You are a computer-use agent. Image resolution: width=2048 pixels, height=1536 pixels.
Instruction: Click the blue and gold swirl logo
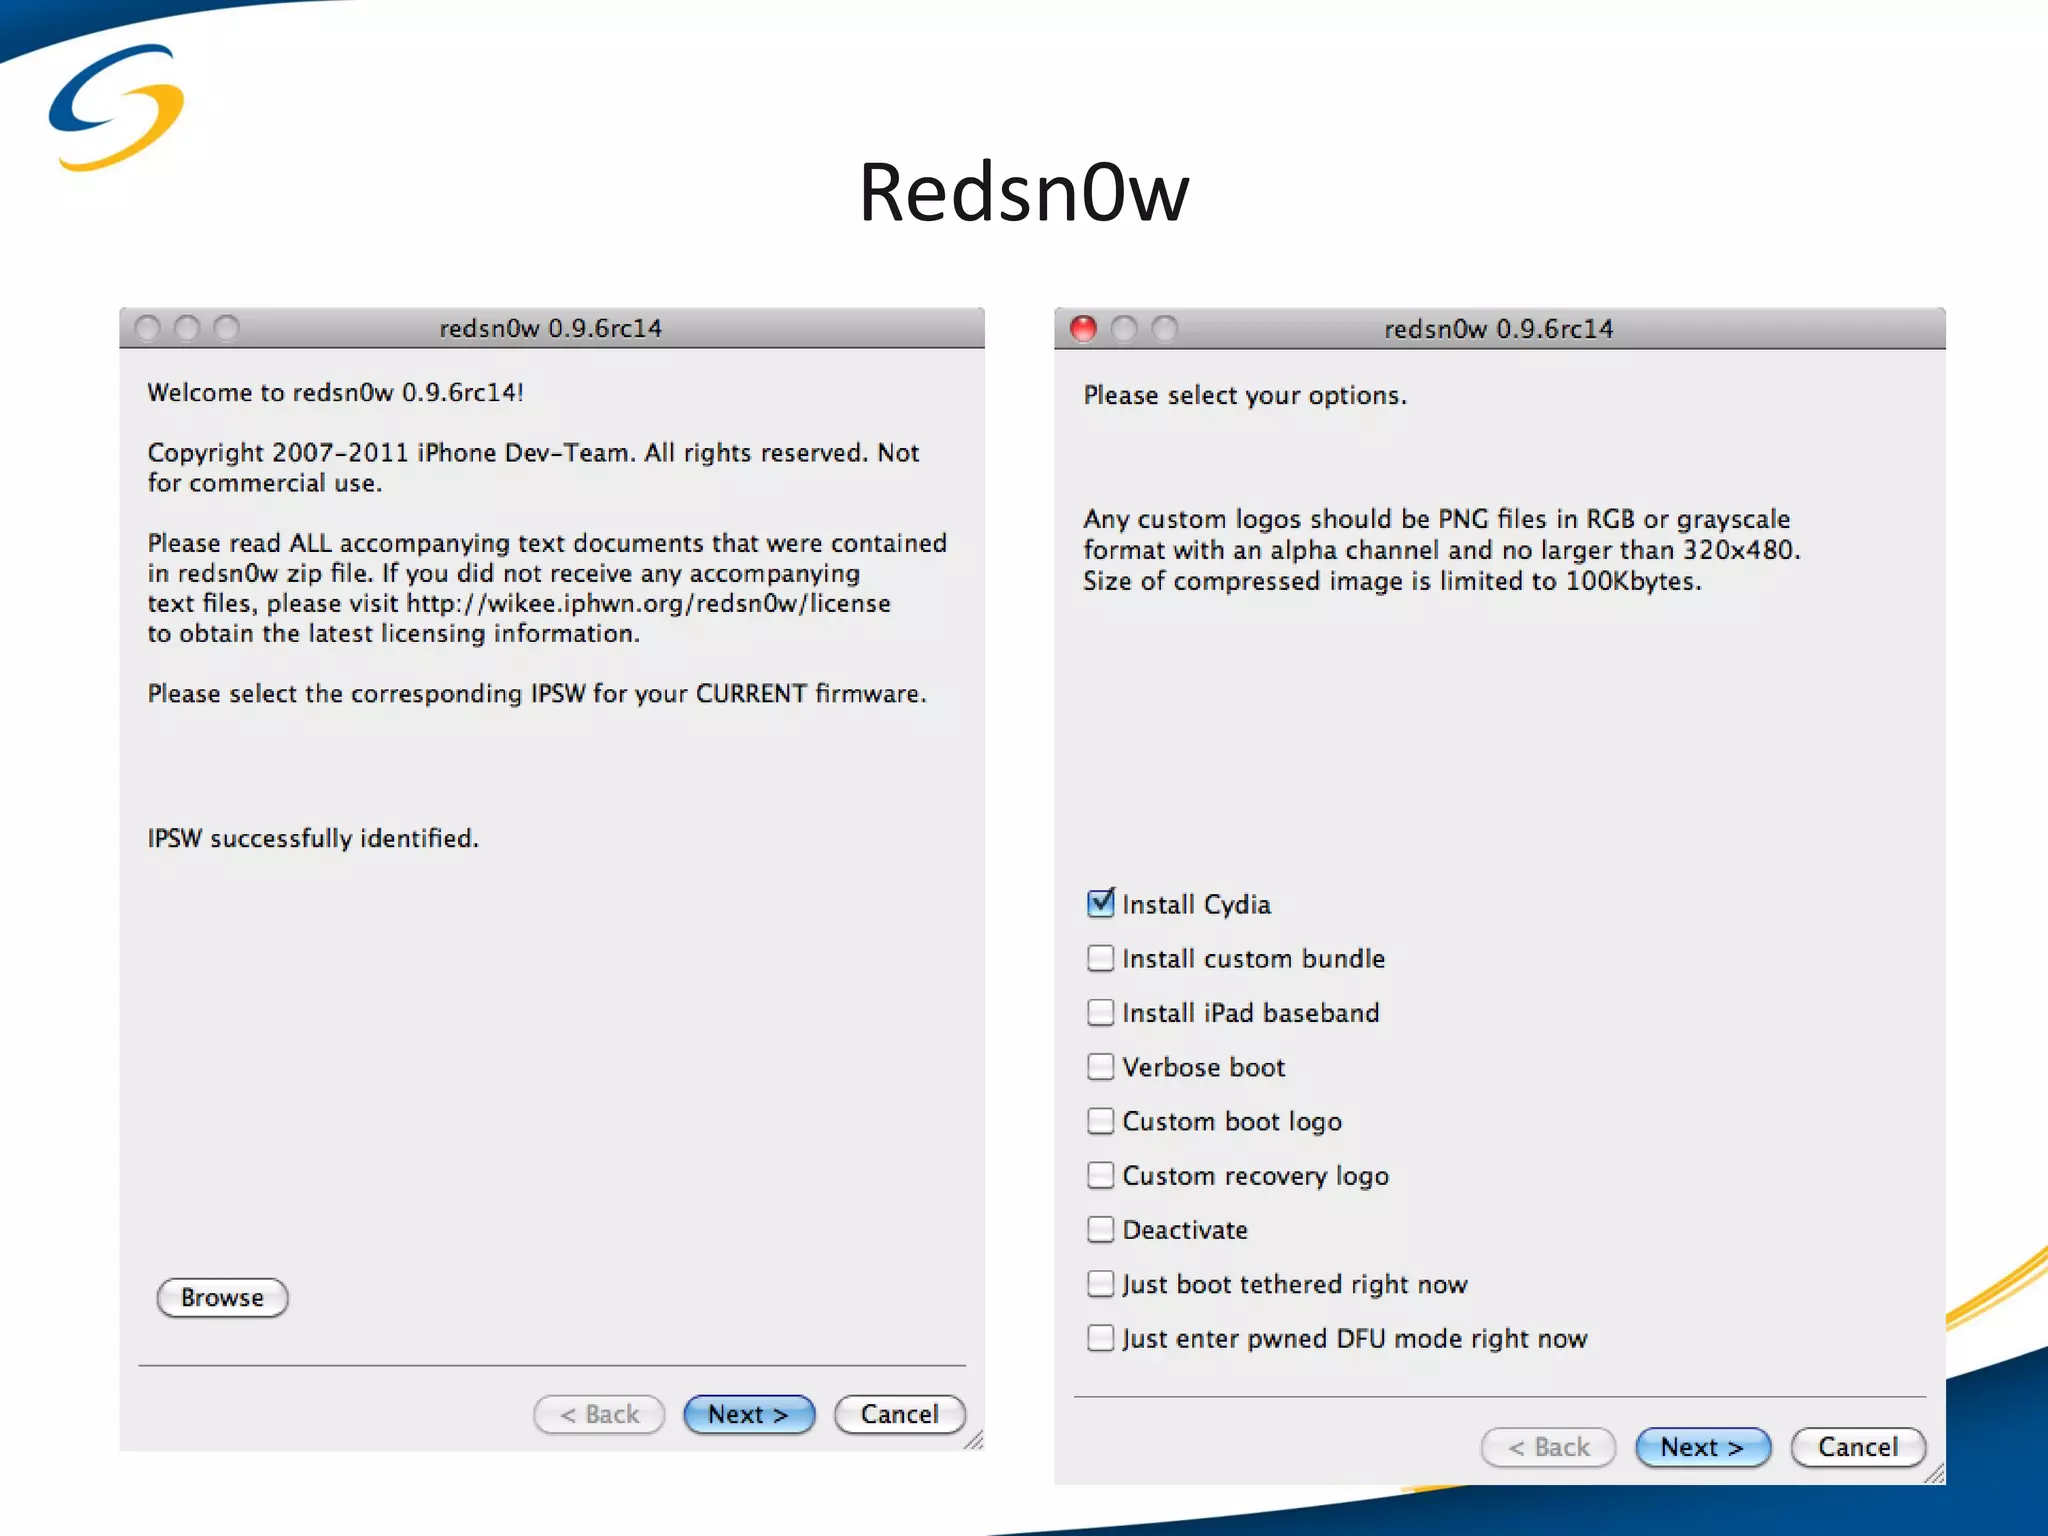point(117,107)
